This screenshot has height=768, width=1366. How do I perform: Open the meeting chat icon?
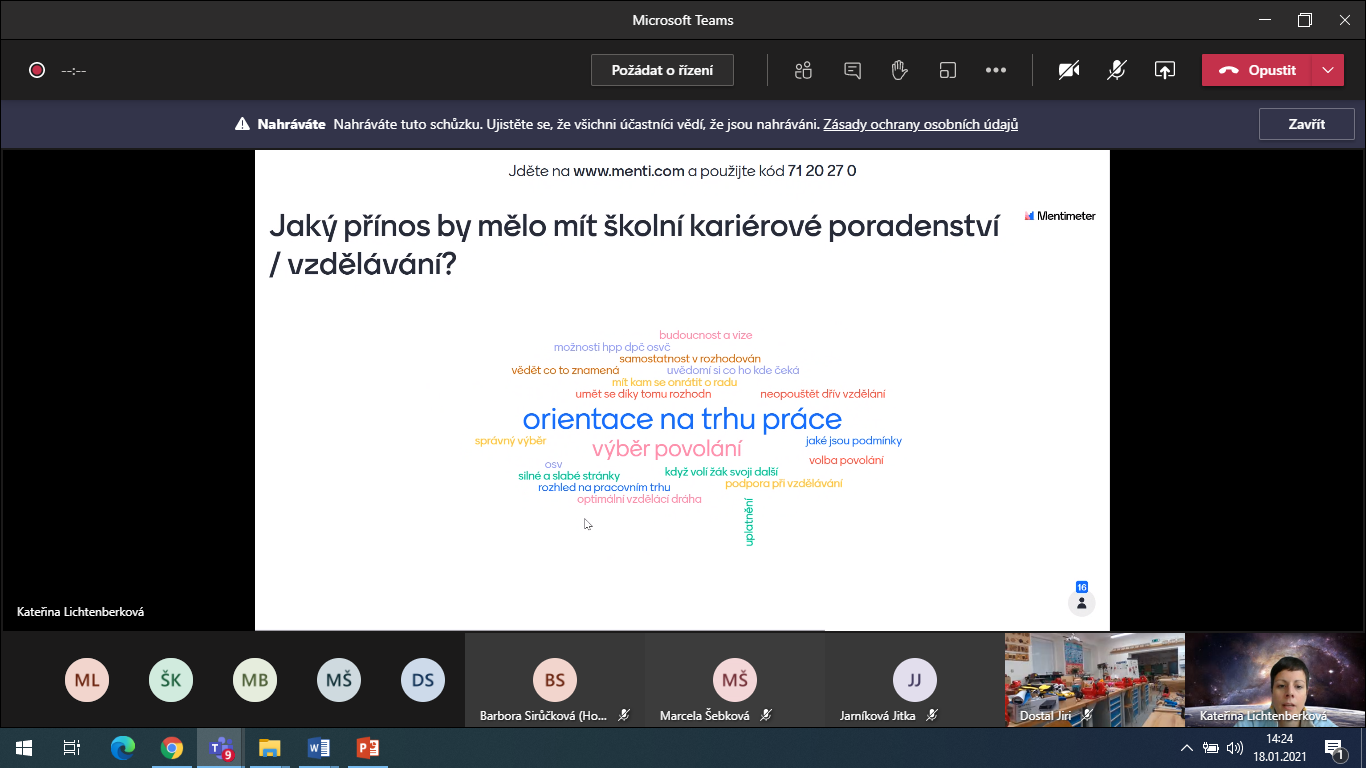[852, 70]
